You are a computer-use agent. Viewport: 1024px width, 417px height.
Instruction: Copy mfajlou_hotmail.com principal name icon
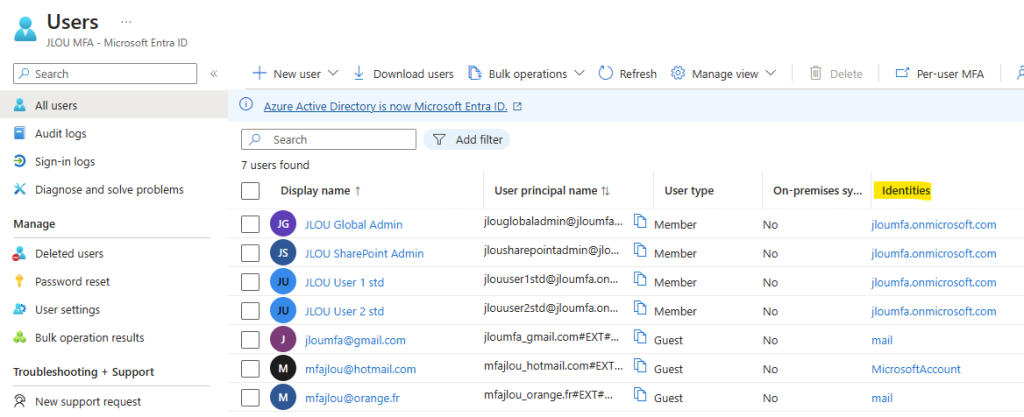pyautogui.click(x=641, y=365)
